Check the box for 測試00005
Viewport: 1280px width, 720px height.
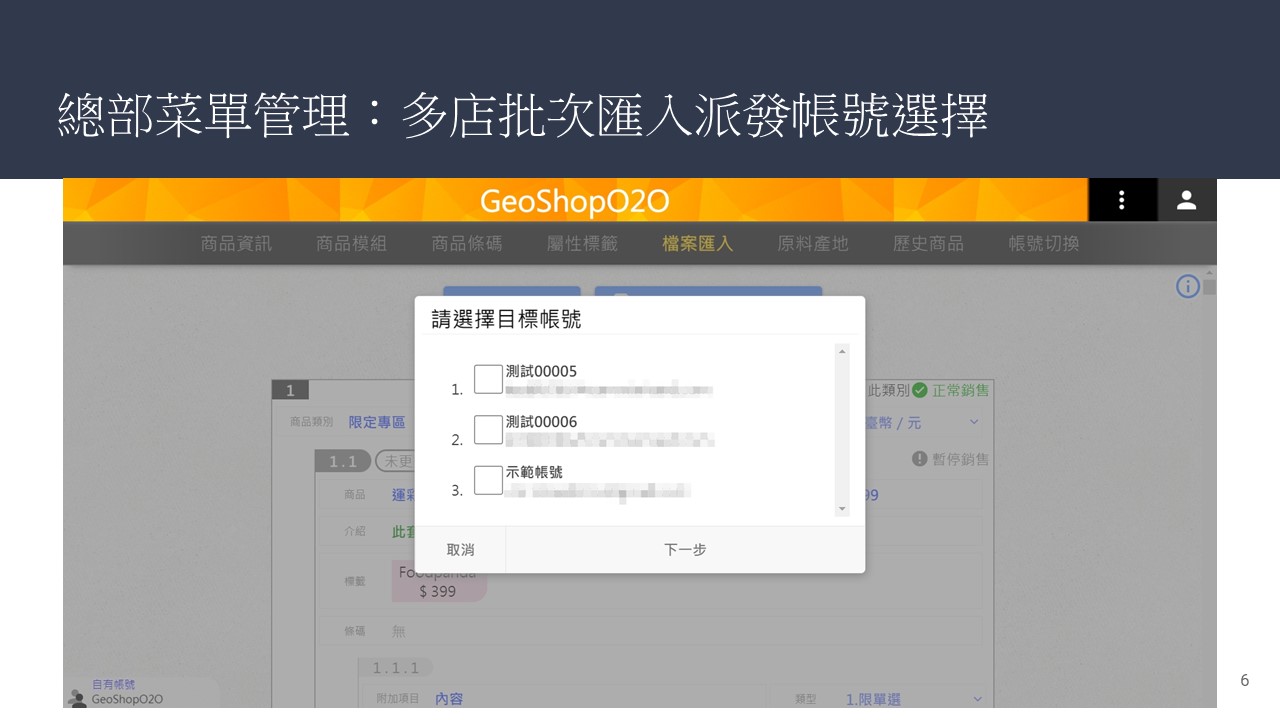coord(488,379)
